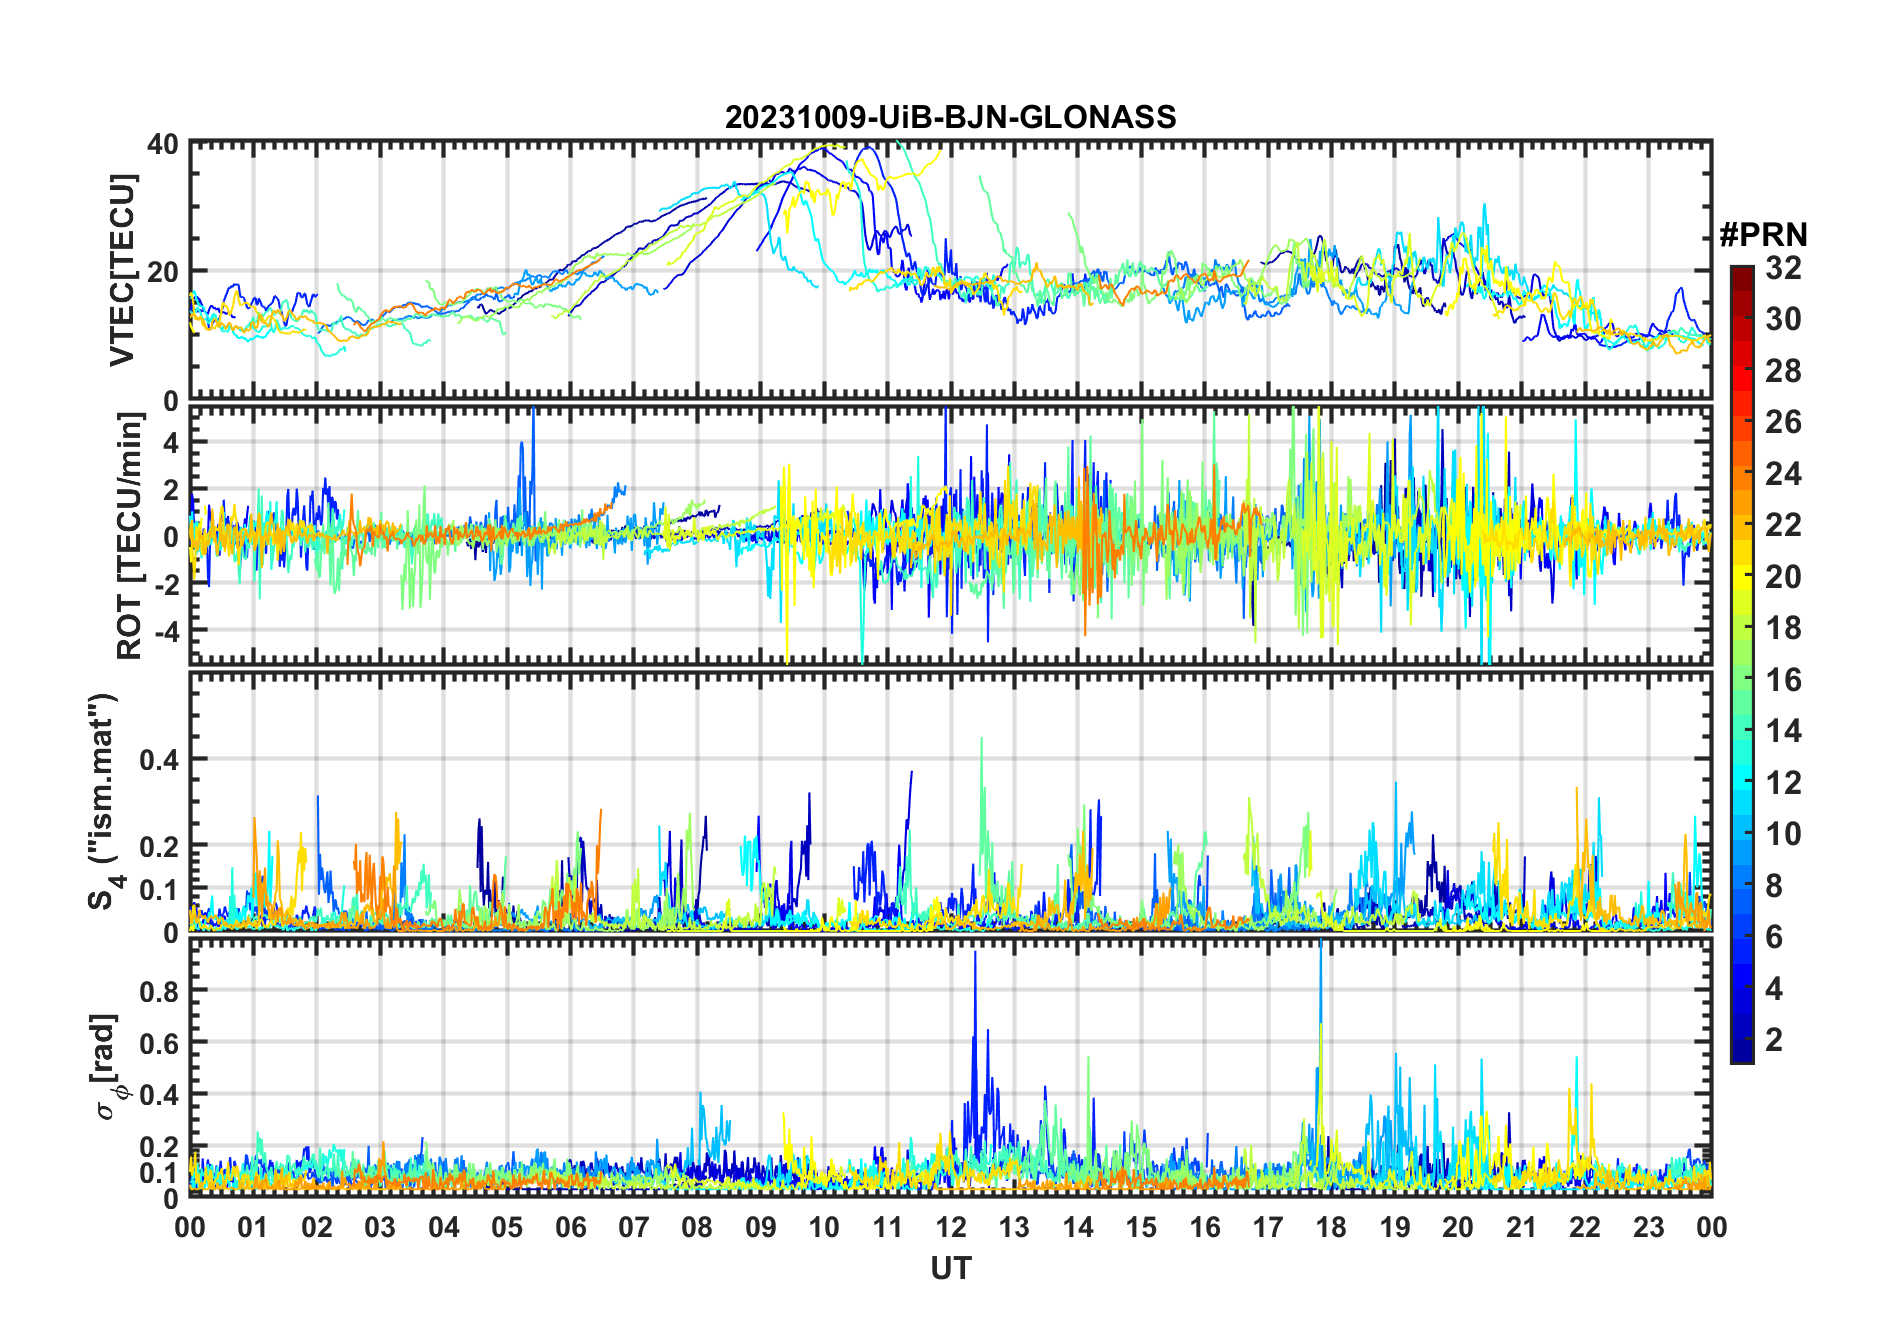1902x1330 pixels.
Task: Click x-axis tick label 05
Action: point(507,1228)
